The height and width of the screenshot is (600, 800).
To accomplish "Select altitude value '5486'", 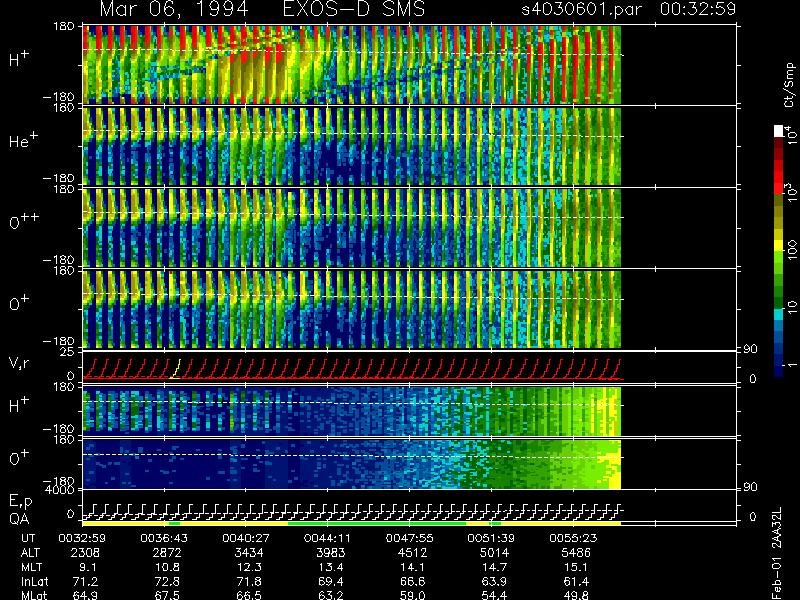I will 576,553.
